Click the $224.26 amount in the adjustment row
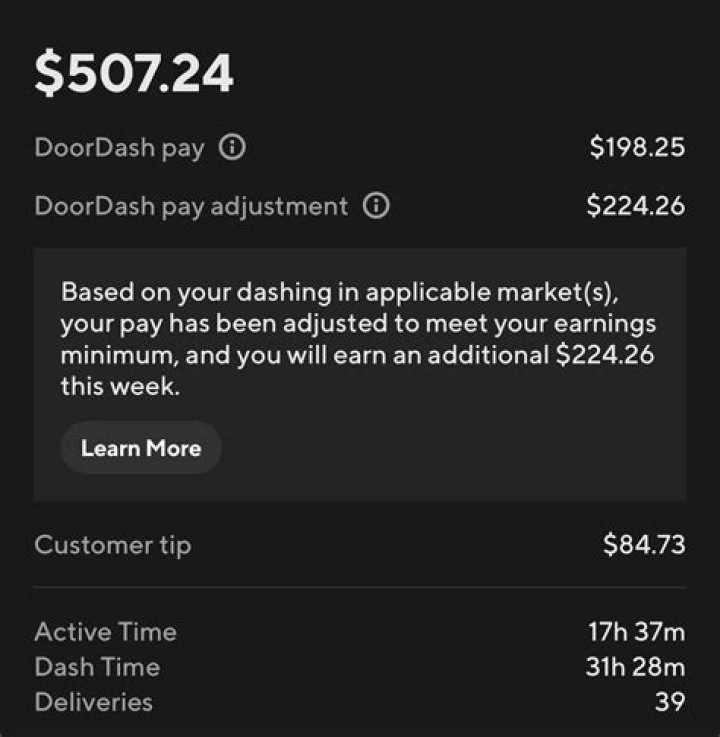Image resolution: width=720 pixels, height=737 pixels. tap(636, 207)
